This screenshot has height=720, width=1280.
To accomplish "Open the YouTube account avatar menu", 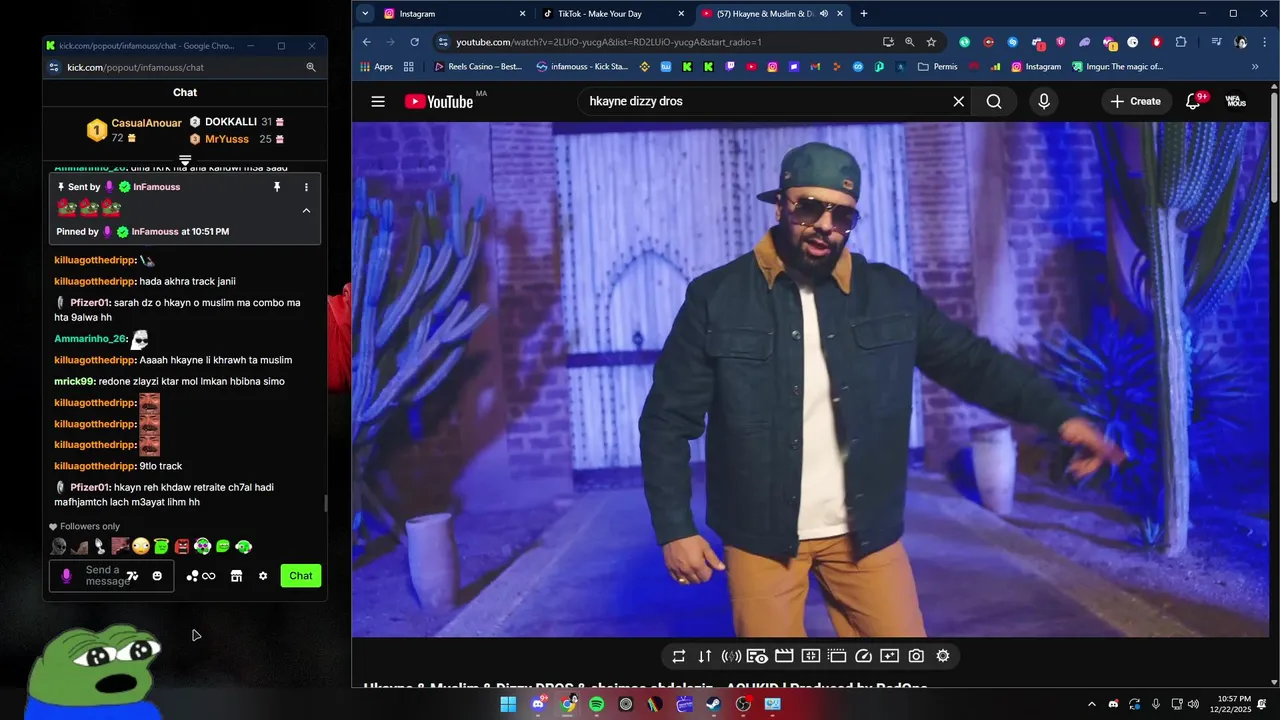I will (1236, 101).
